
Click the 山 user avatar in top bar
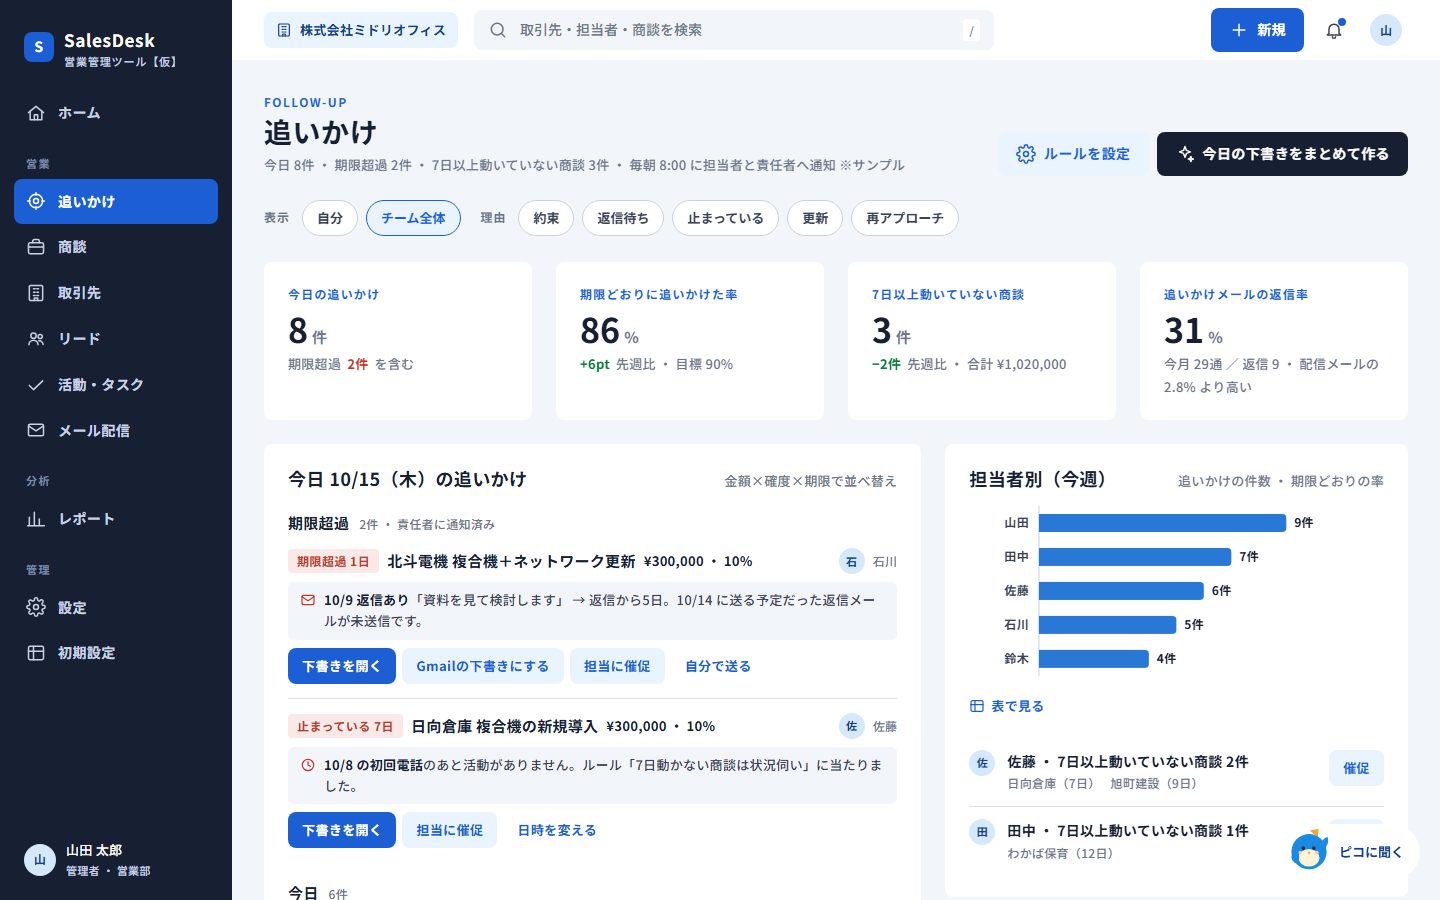coord(1386,30)
